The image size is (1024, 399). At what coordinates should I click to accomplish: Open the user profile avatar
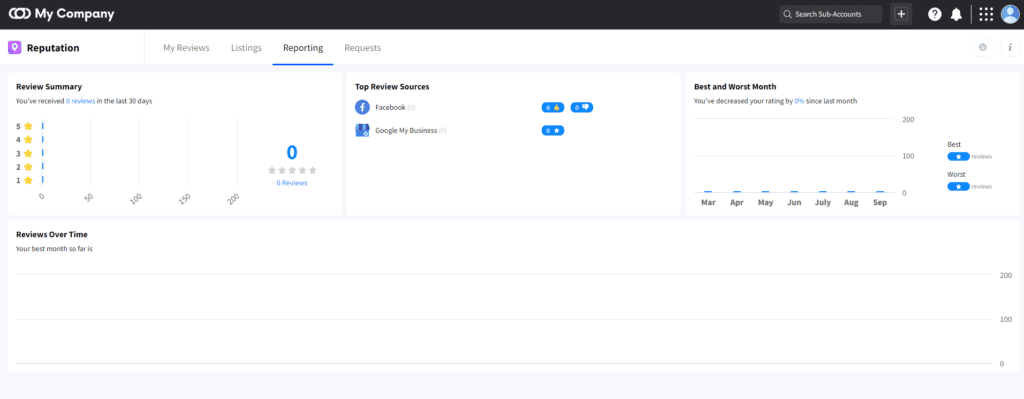[x=1010, y=14]
